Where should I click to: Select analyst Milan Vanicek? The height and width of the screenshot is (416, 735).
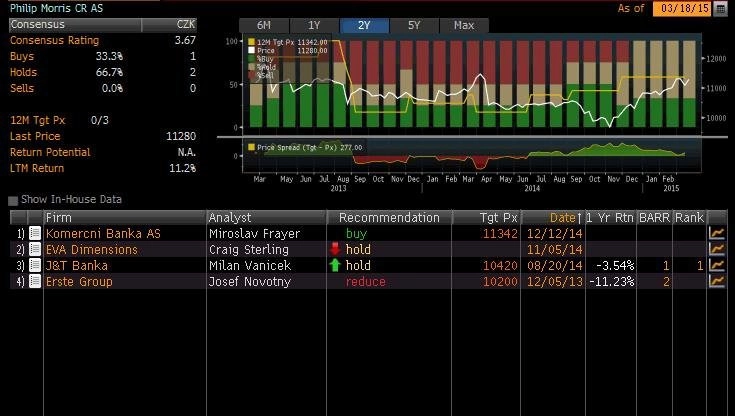(x=250, y=265)
